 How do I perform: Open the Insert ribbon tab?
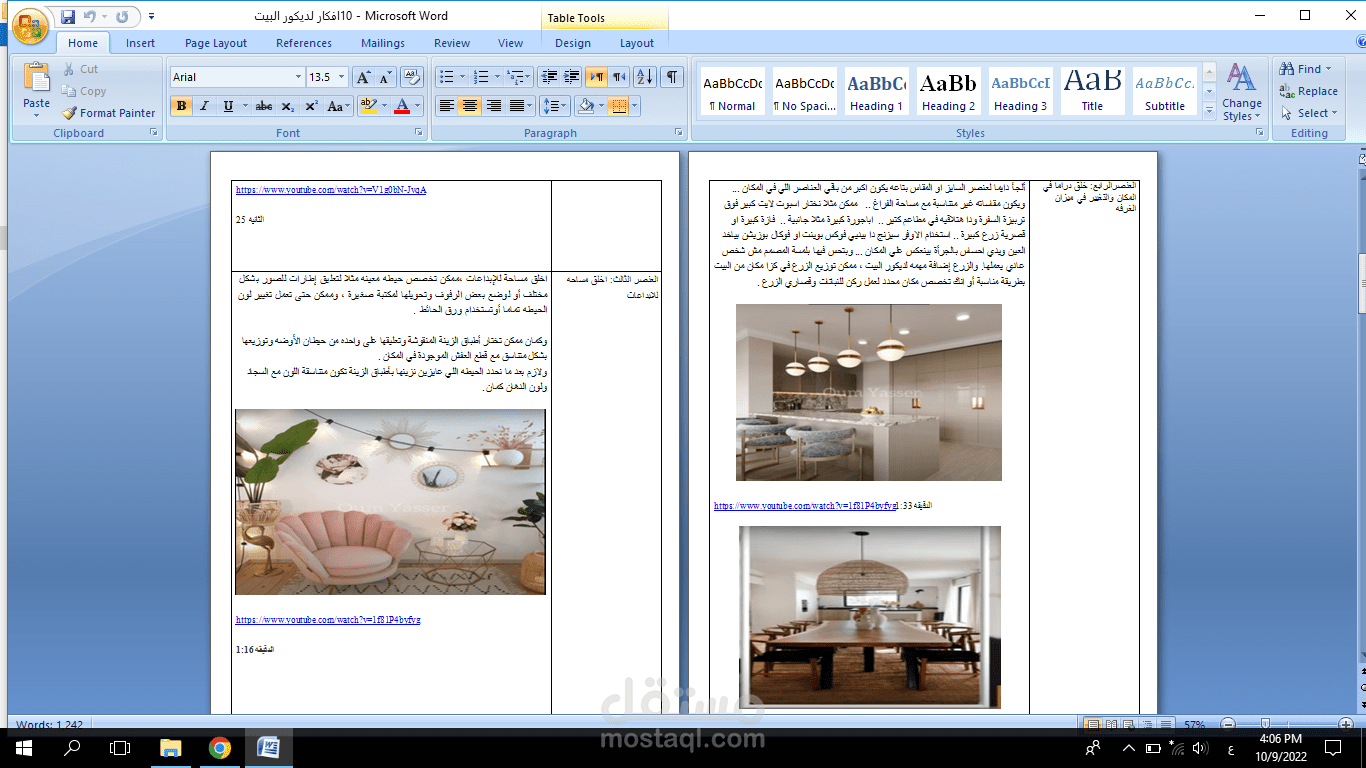pos(140,43)
